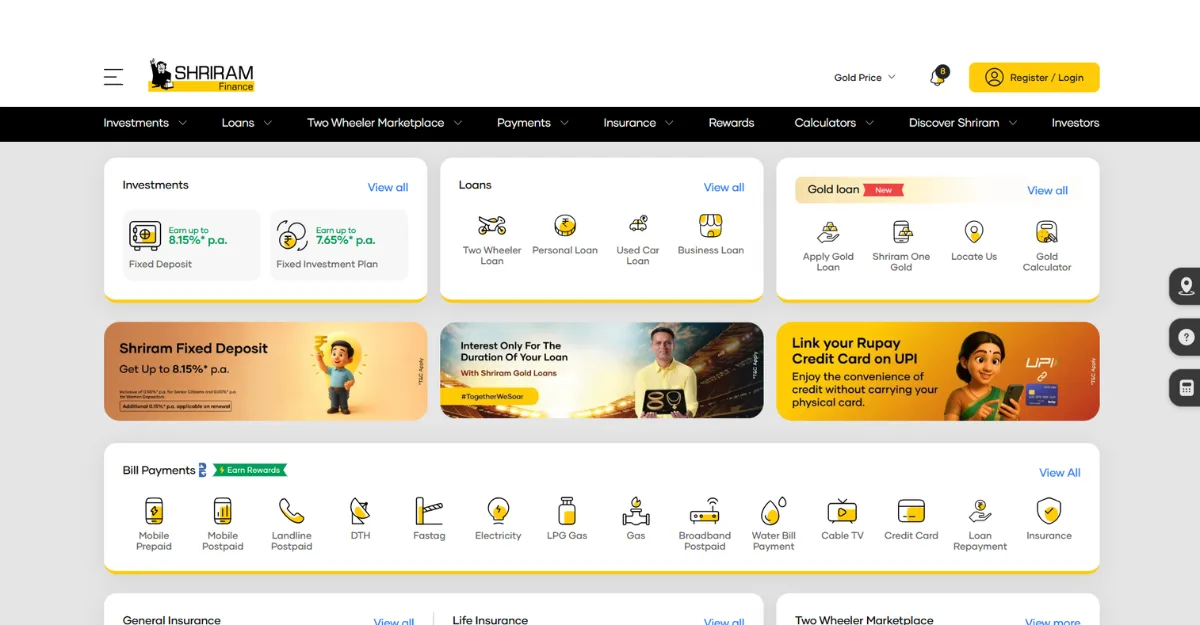Go to the Rewards menu item
This screenshot has width=1200, height=625.
tap(731, 123)
